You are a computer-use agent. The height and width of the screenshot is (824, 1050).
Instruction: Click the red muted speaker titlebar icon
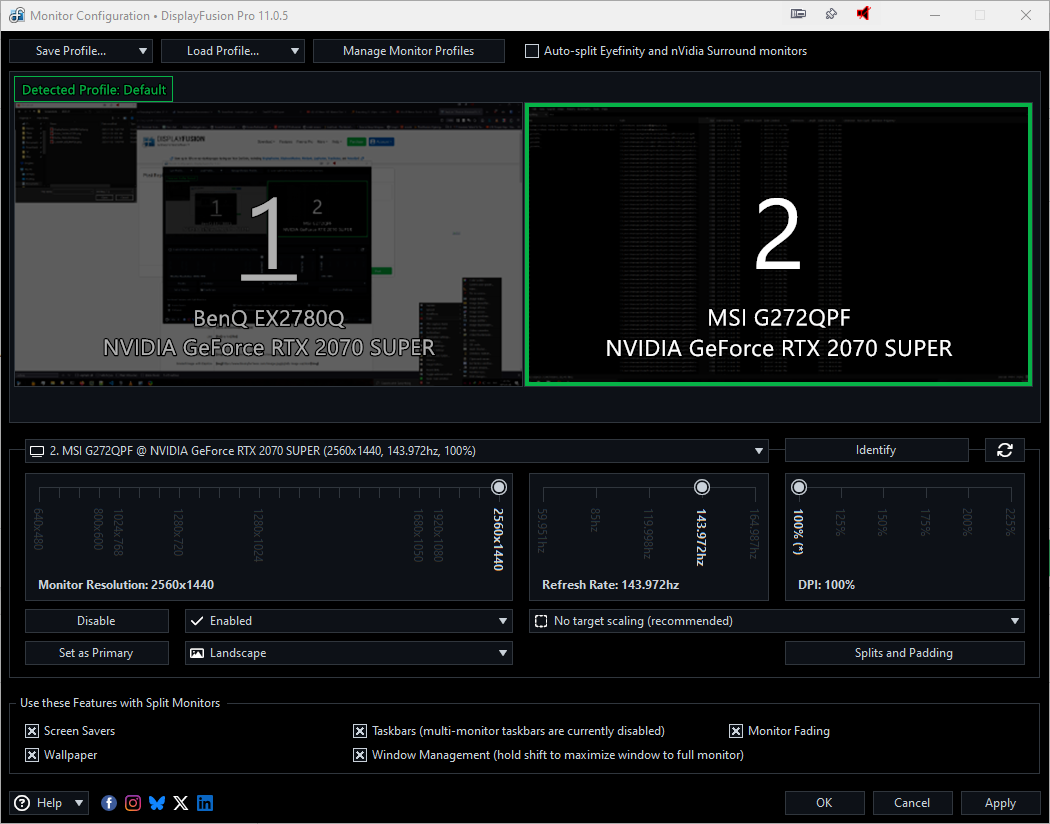tap(863, 15)
